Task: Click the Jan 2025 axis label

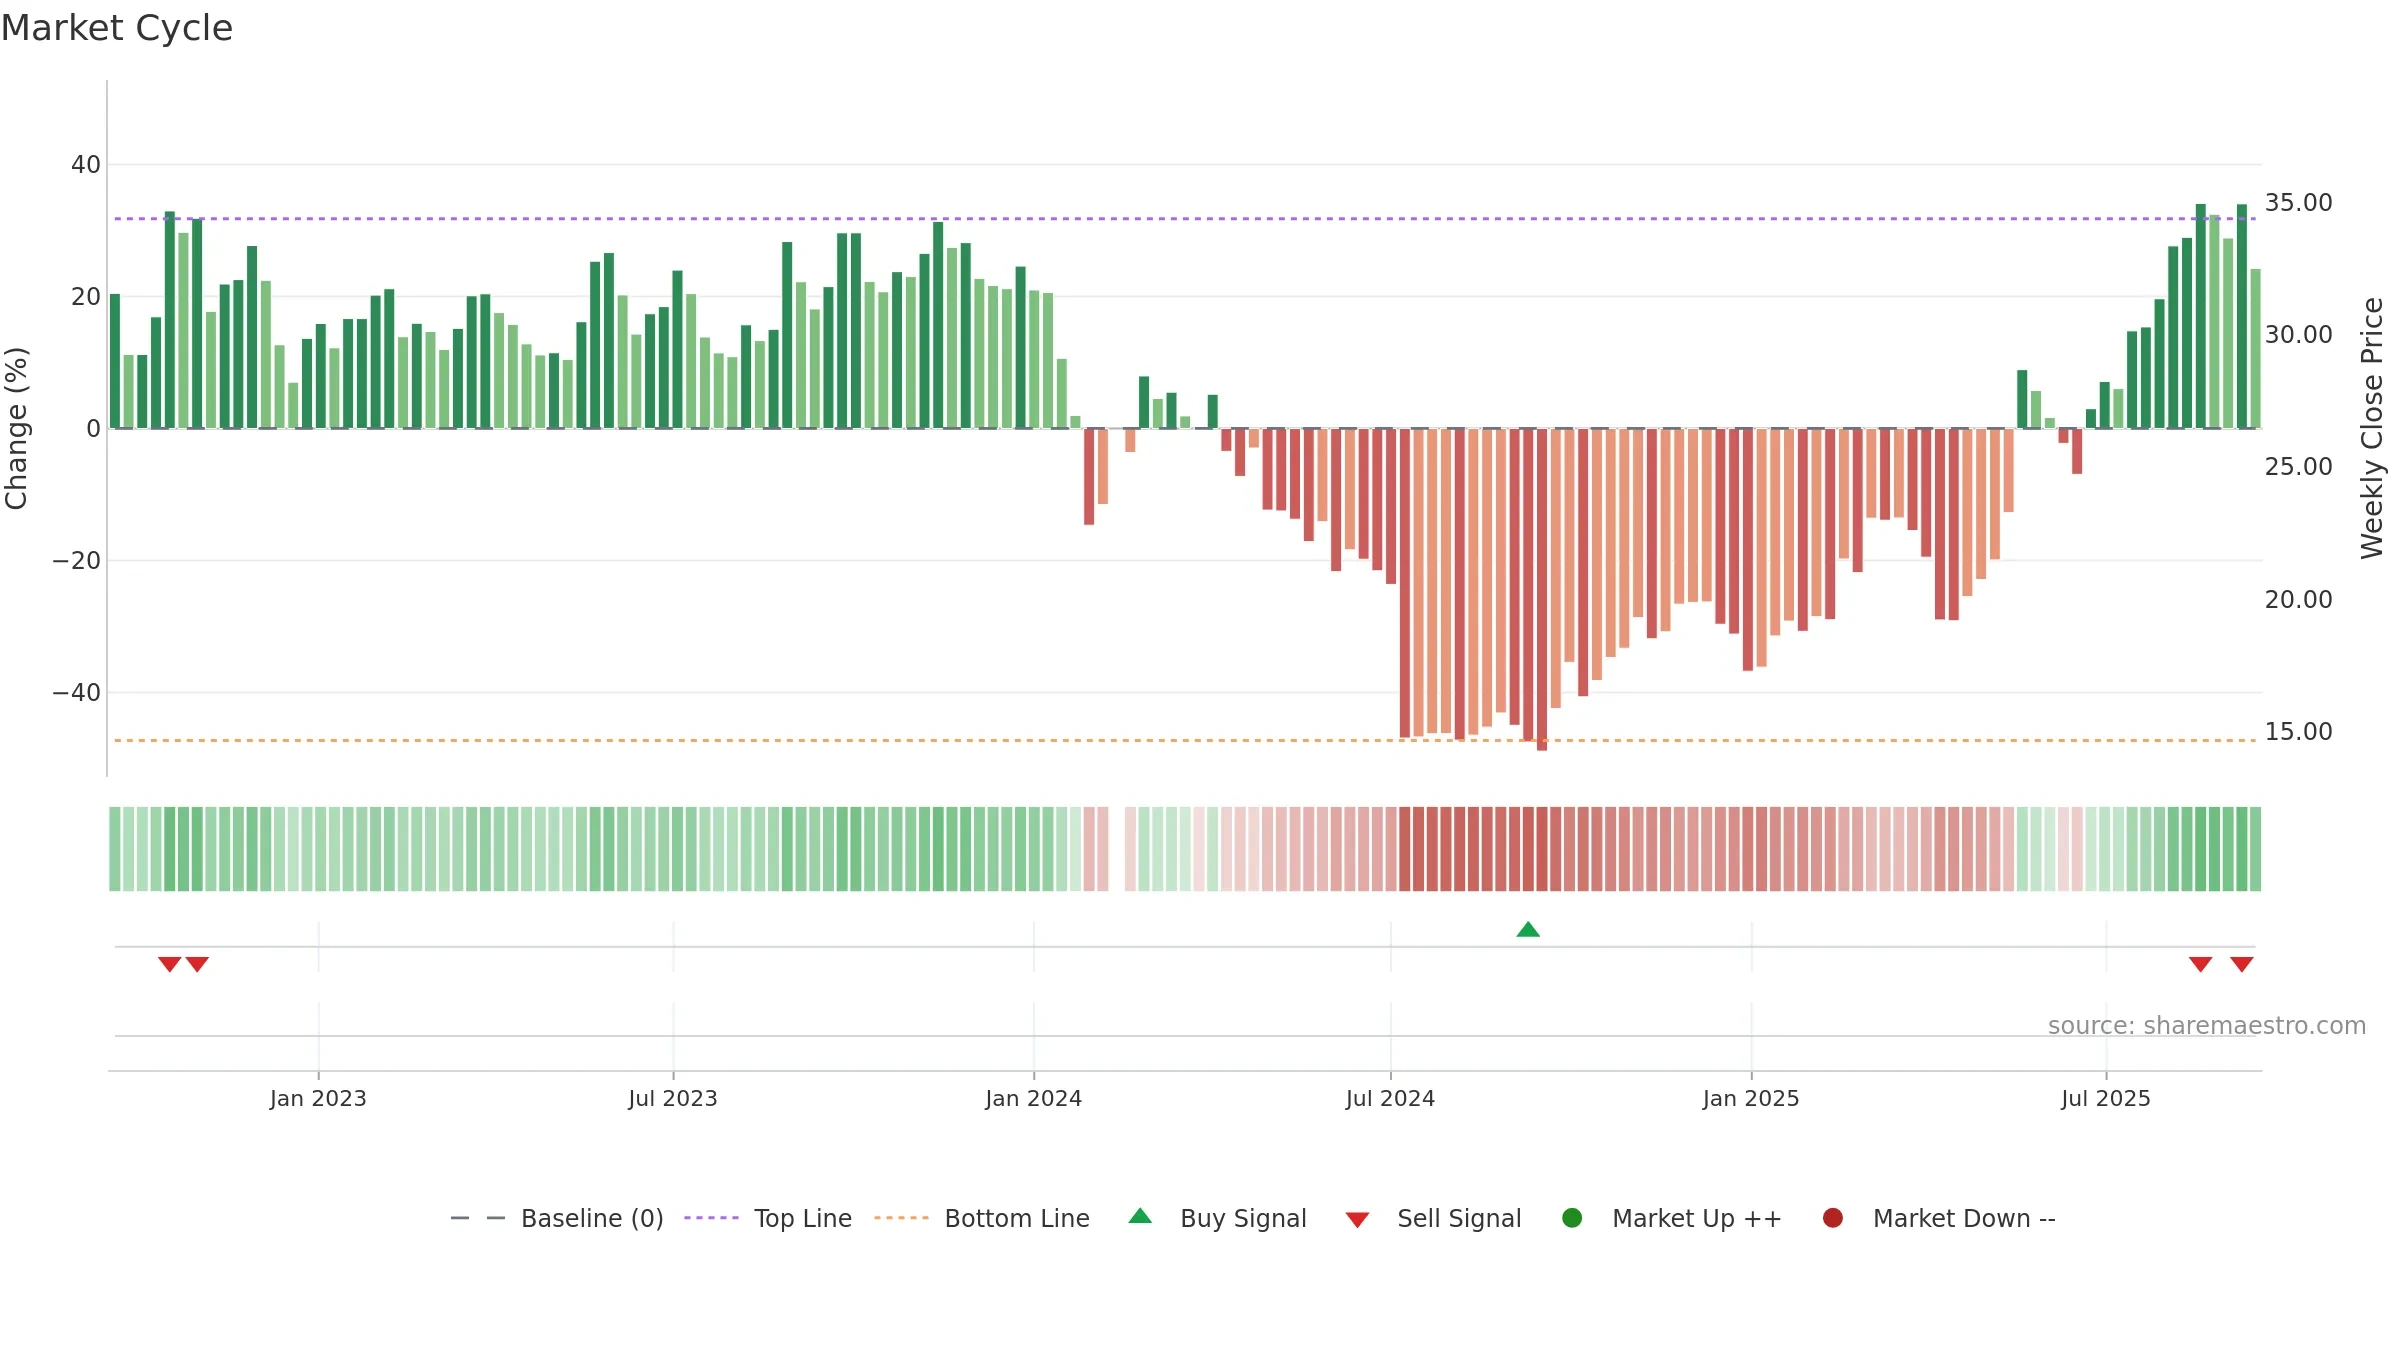Action: coord(1751,1098)
